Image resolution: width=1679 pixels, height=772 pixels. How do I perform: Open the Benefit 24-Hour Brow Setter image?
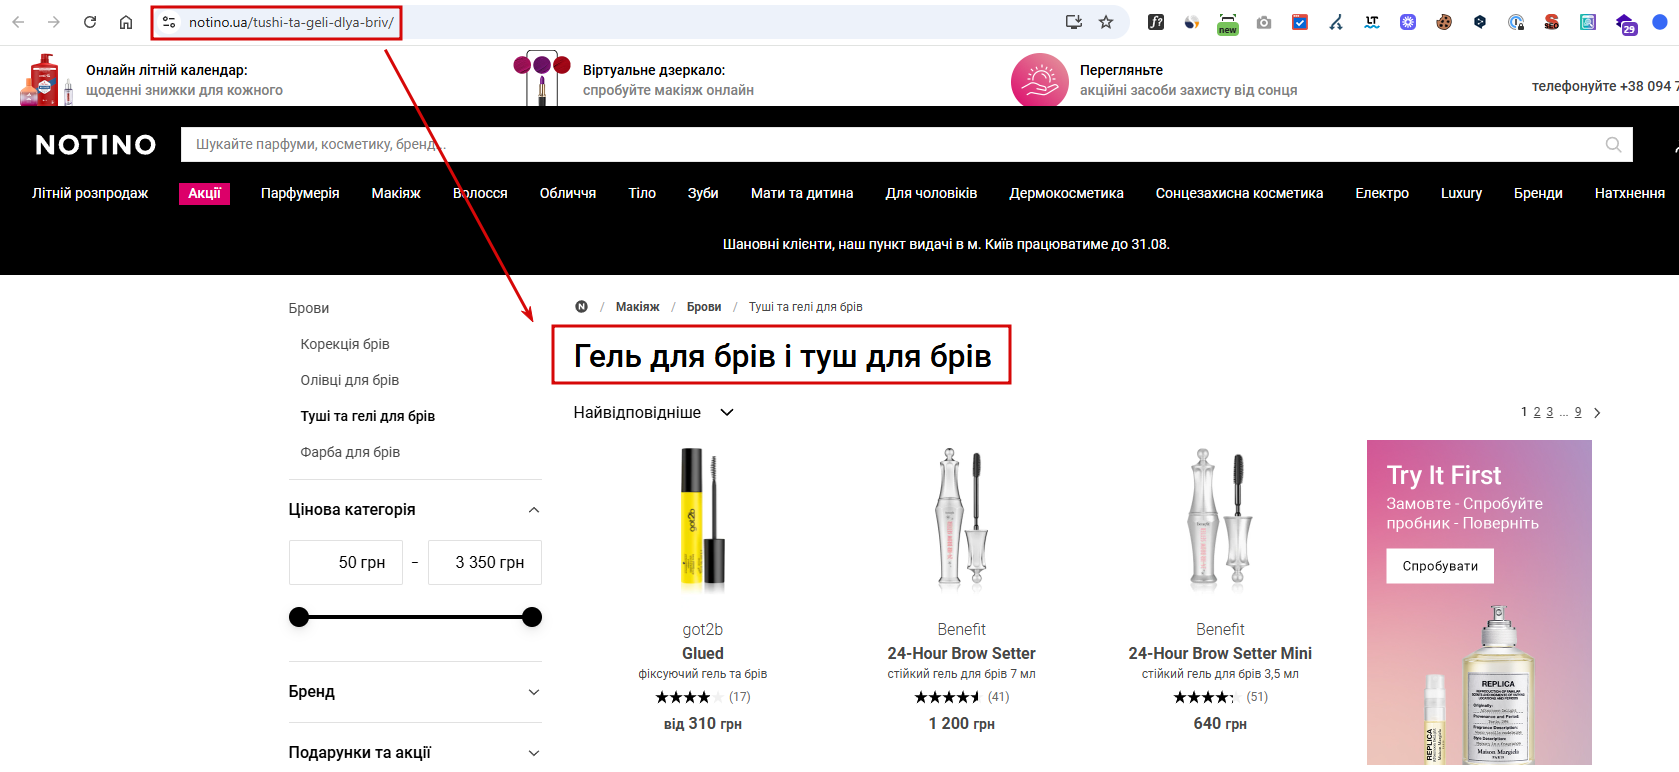pos(962,520)
